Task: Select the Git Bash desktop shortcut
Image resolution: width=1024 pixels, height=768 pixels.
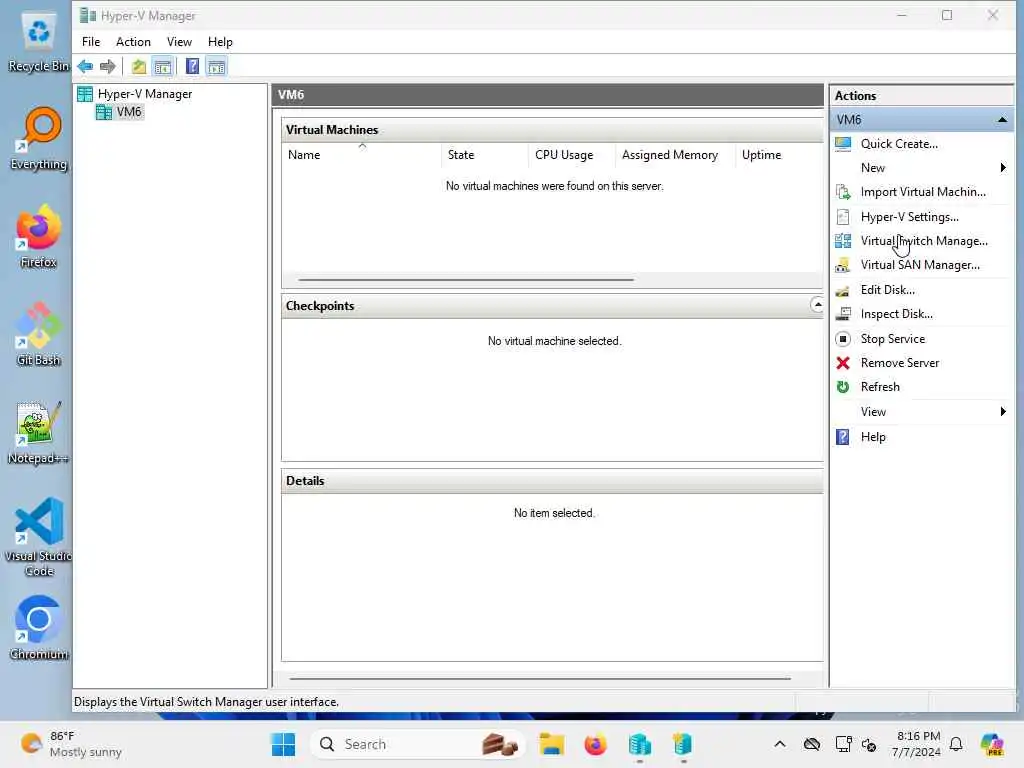Action: click(x=39, y=334)
